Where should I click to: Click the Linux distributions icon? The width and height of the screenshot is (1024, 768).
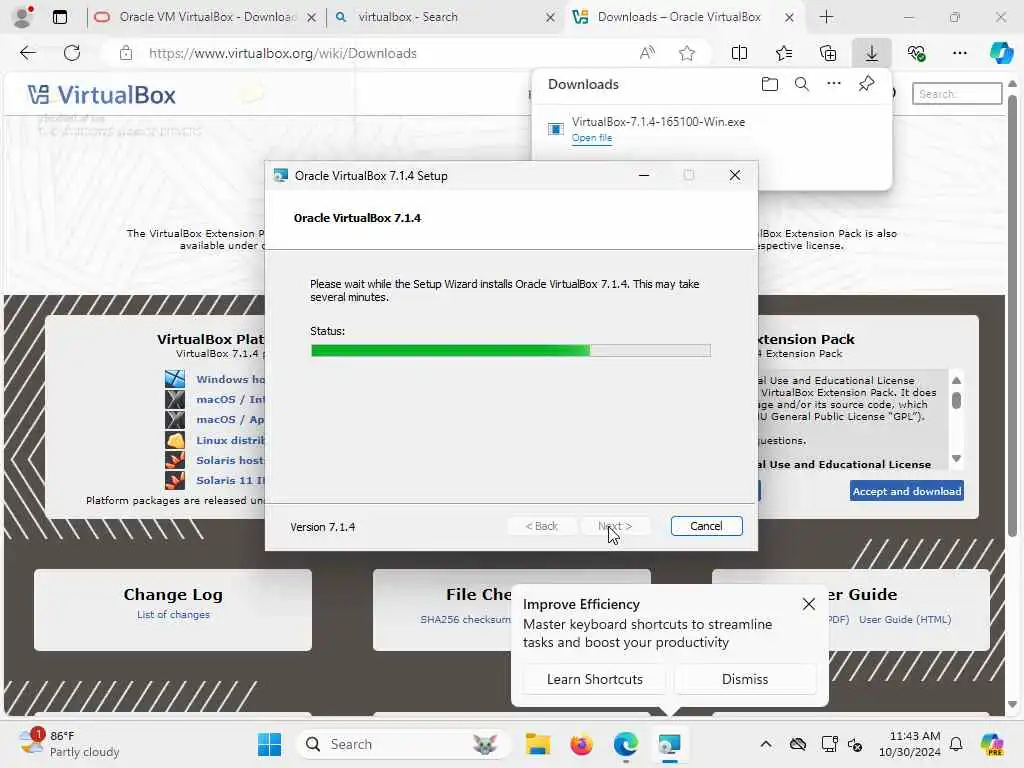coord(175,440)
